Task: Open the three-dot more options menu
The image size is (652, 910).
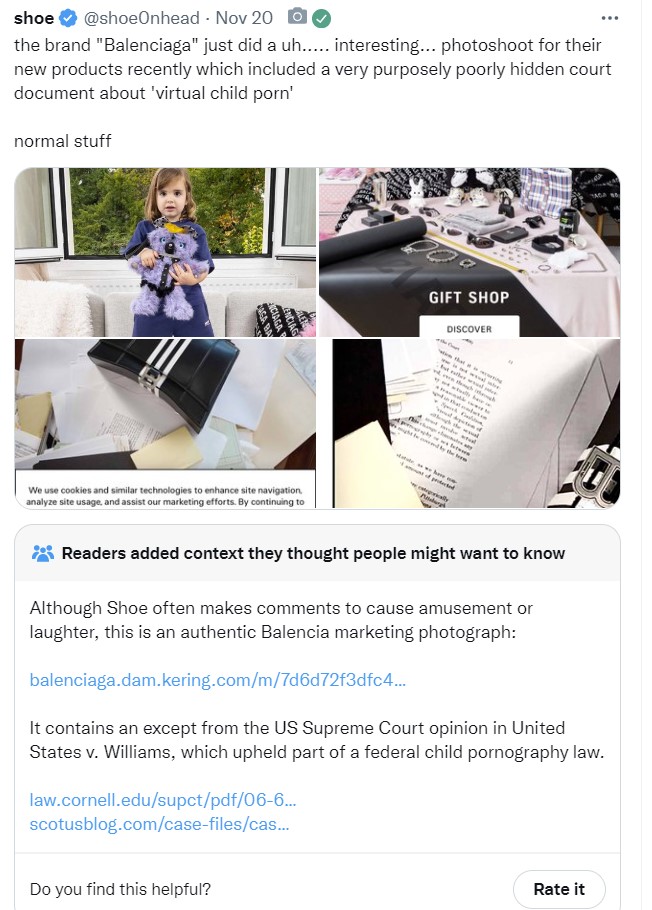Action: click(x=610, y=19)
